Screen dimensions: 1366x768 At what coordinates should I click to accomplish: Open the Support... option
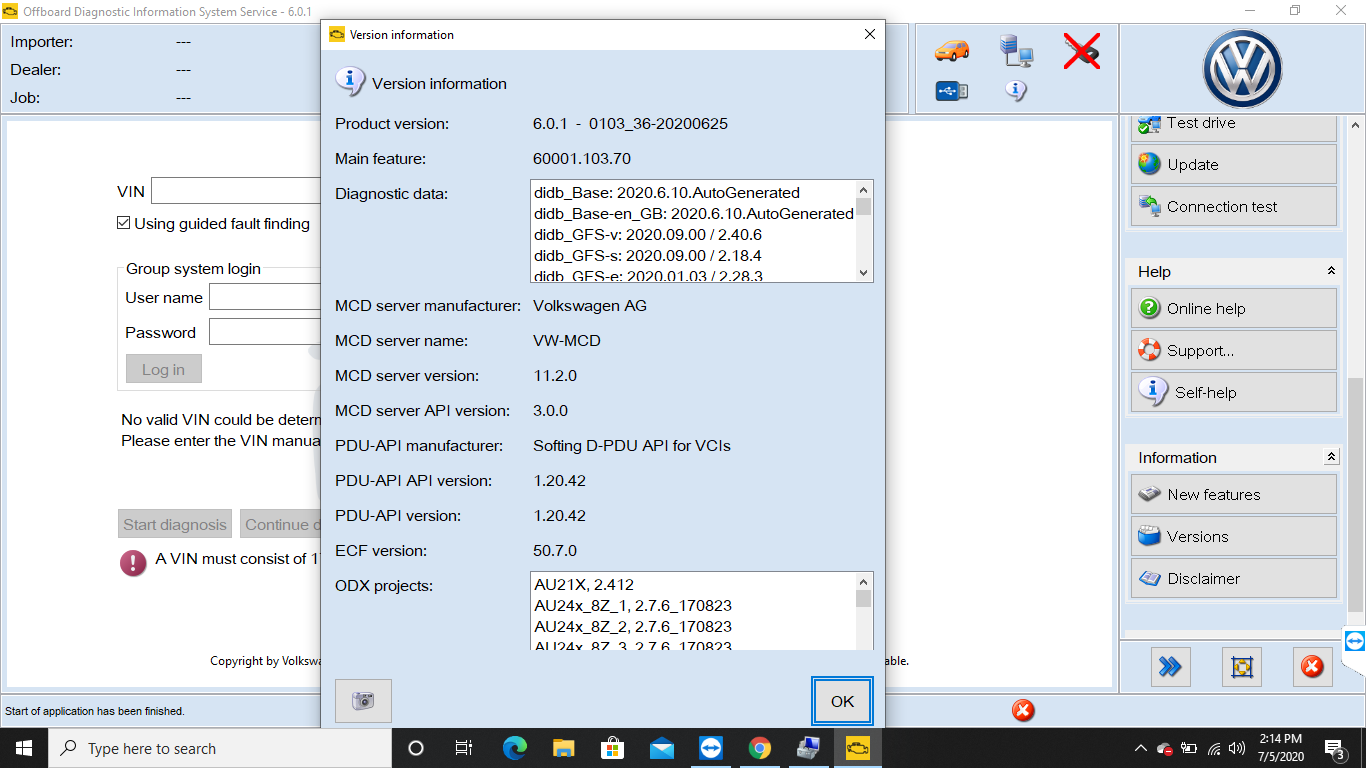(x=1234, y=350)
